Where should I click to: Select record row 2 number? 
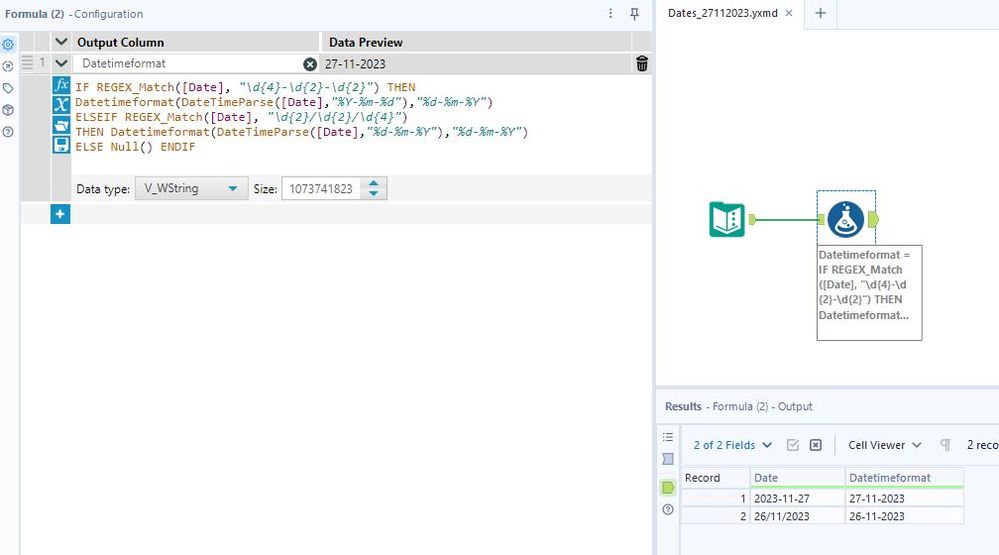pos(715,516)
